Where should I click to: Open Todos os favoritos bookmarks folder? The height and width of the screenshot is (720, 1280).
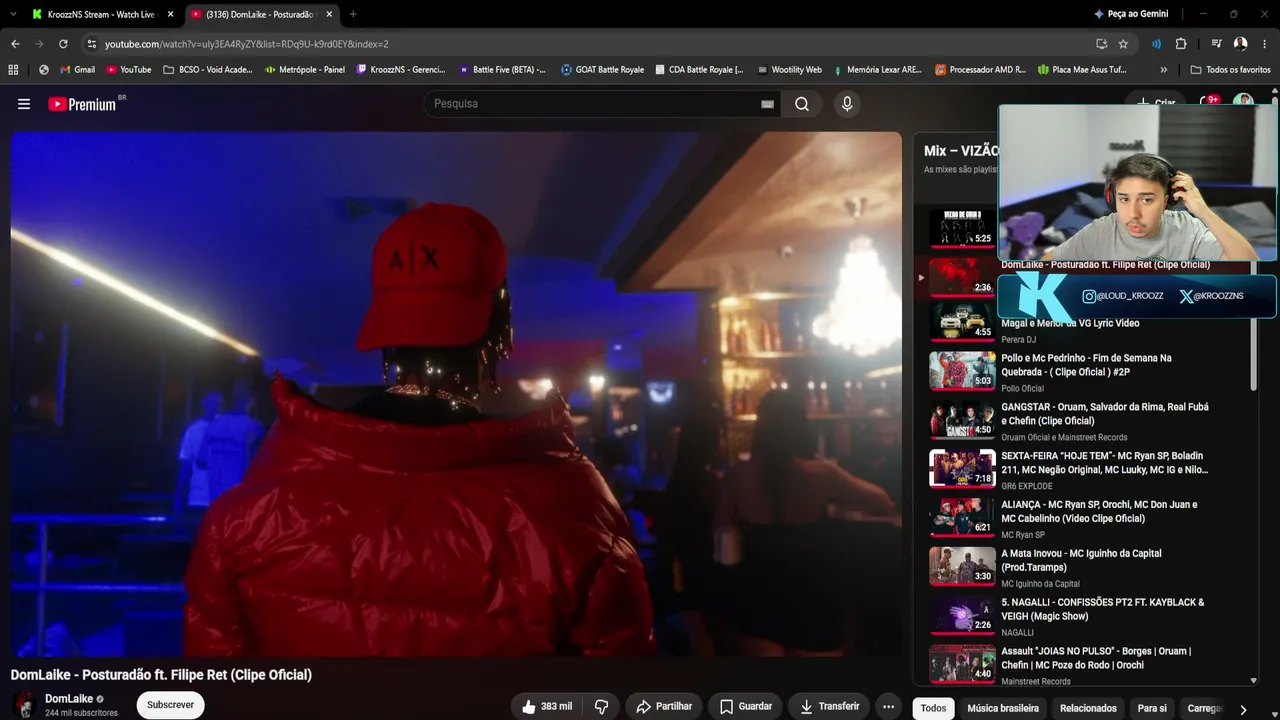pyautogui.click(x=1231, y=70)
